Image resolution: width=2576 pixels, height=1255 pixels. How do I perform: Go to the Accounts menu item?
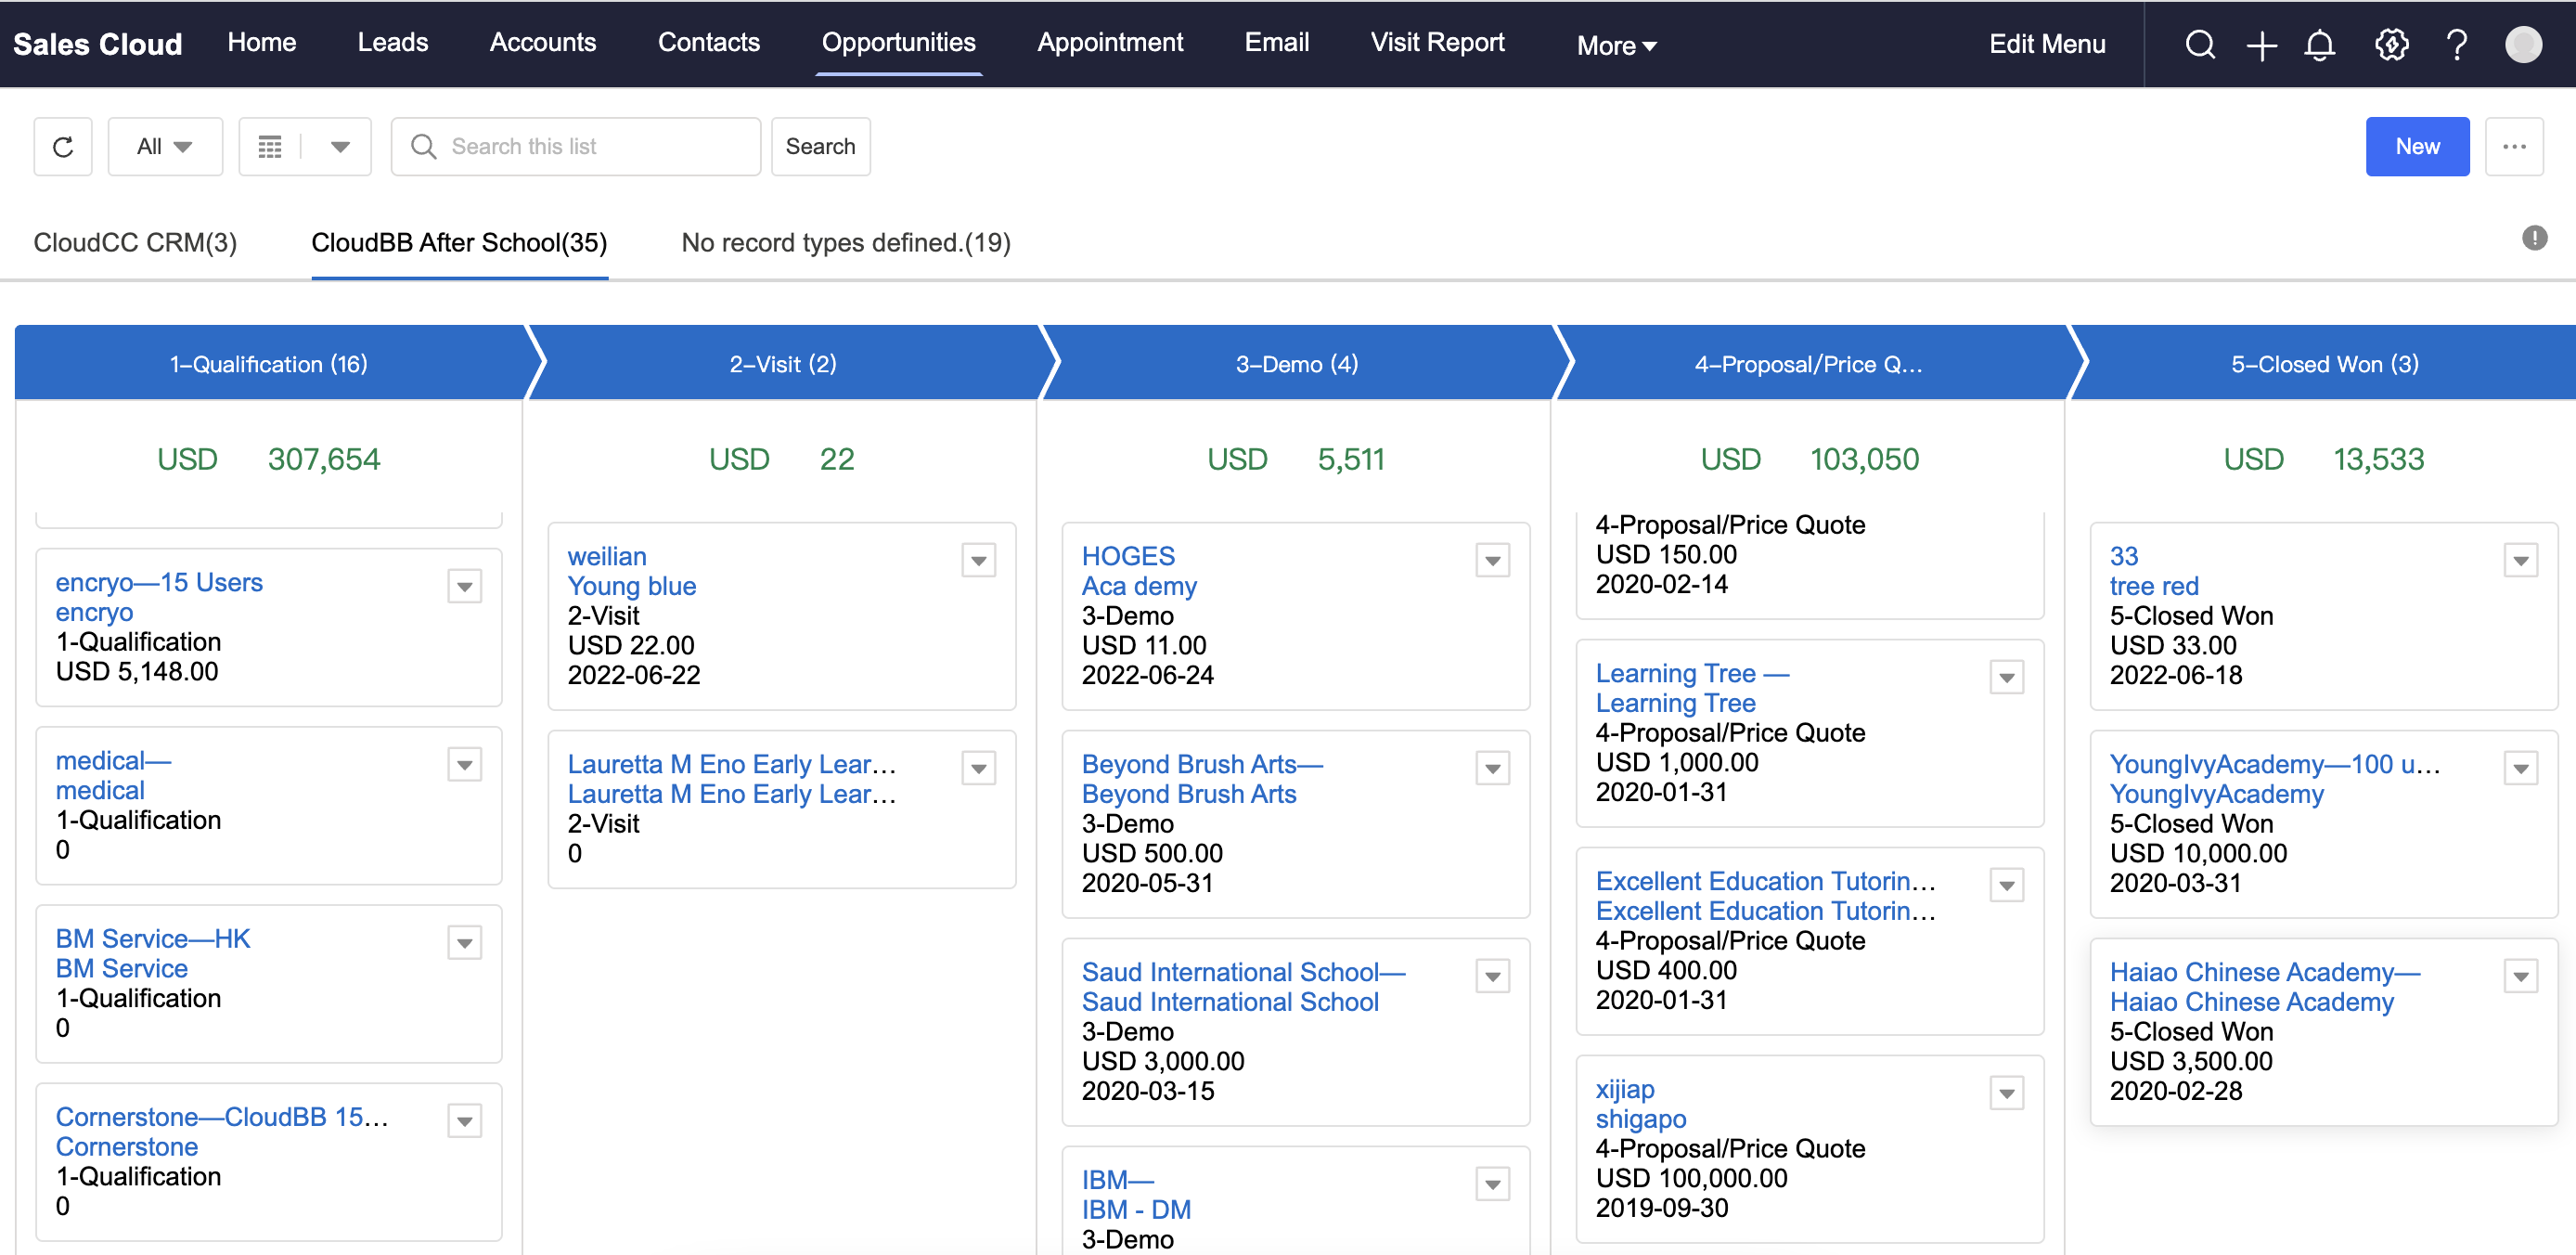pyautogui.click(x=542, y=42)
